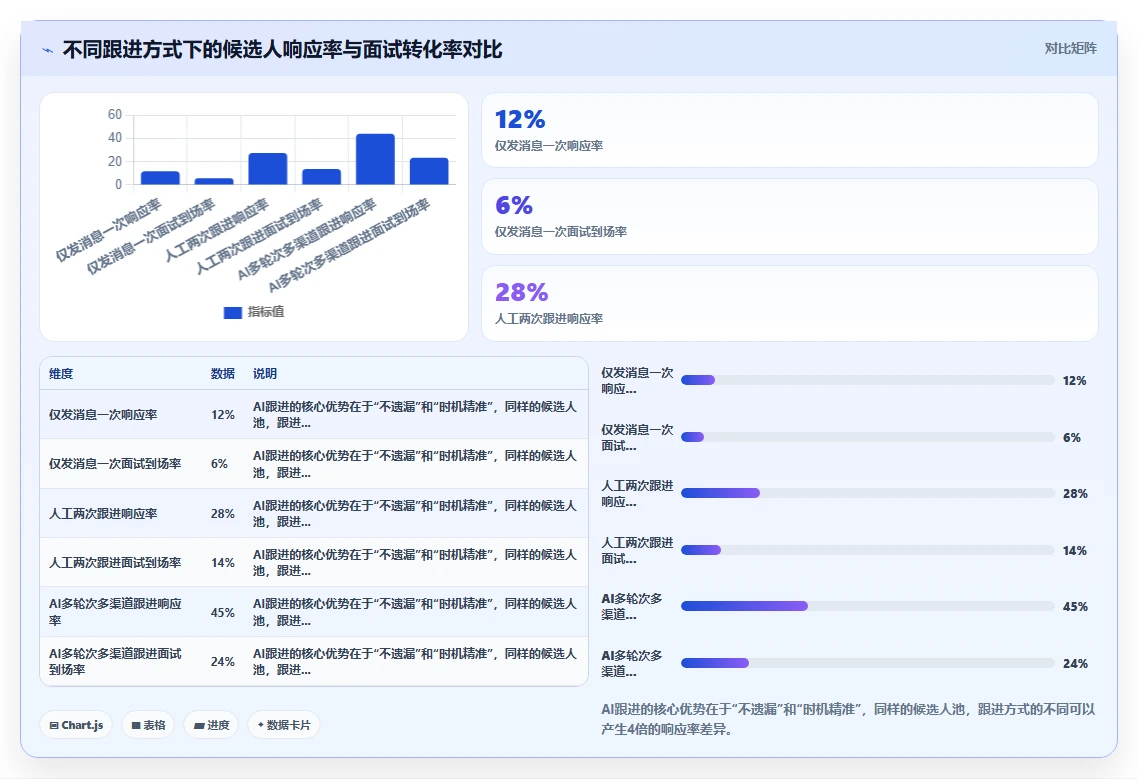Click the 14% progress bar

(x=867, y=550)
